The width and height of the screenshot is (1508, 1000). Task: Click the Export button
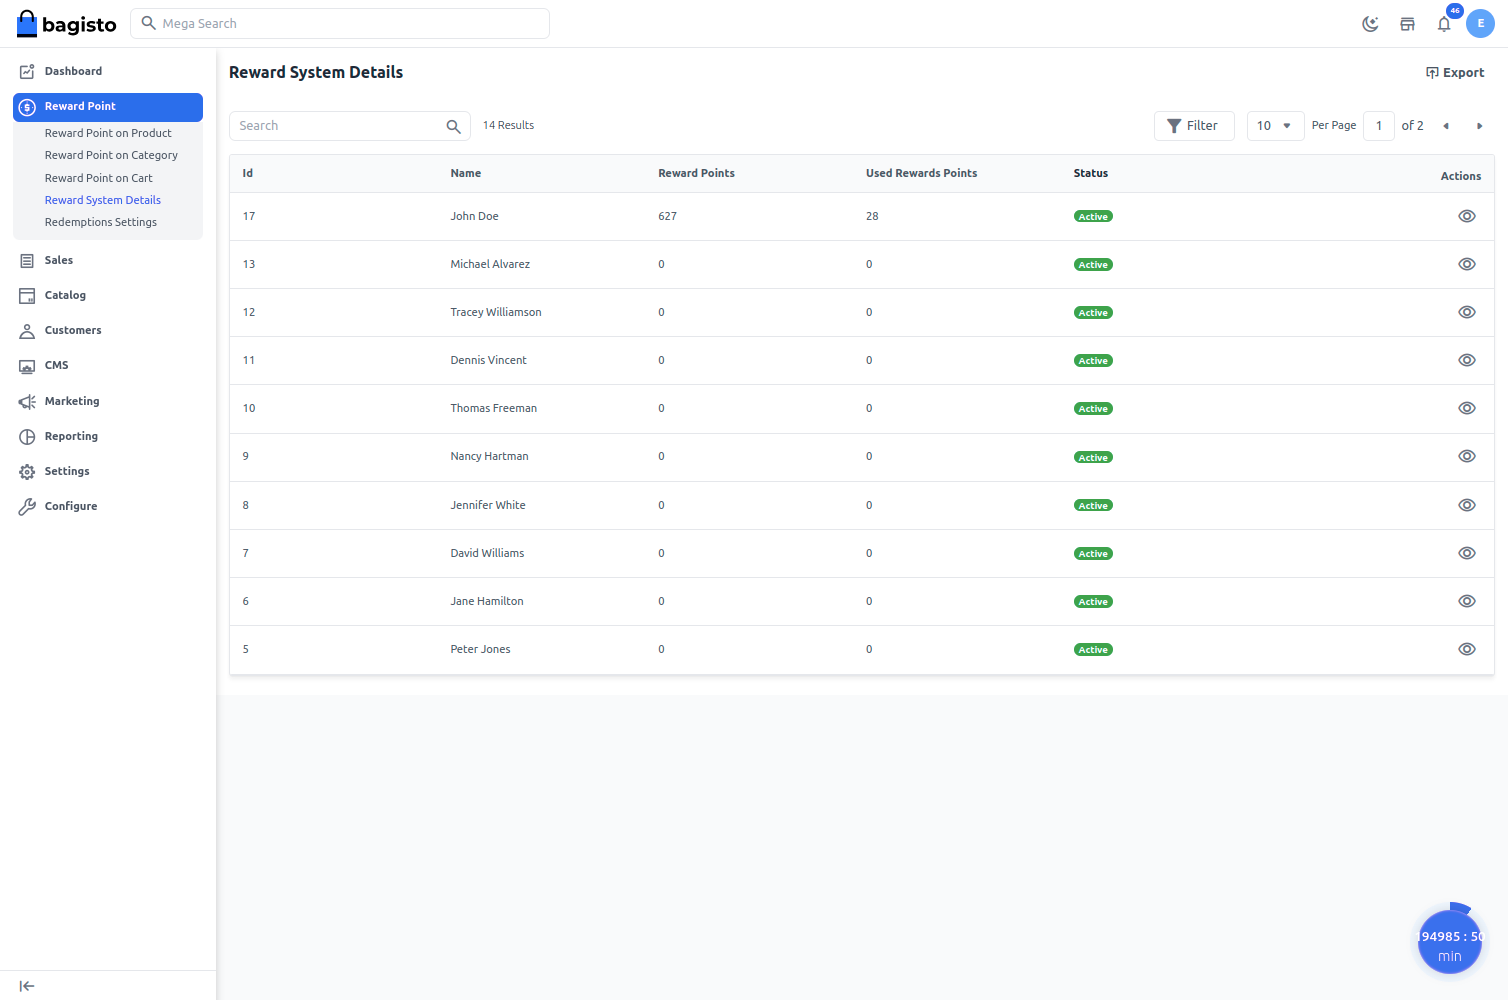[1455, 73]
